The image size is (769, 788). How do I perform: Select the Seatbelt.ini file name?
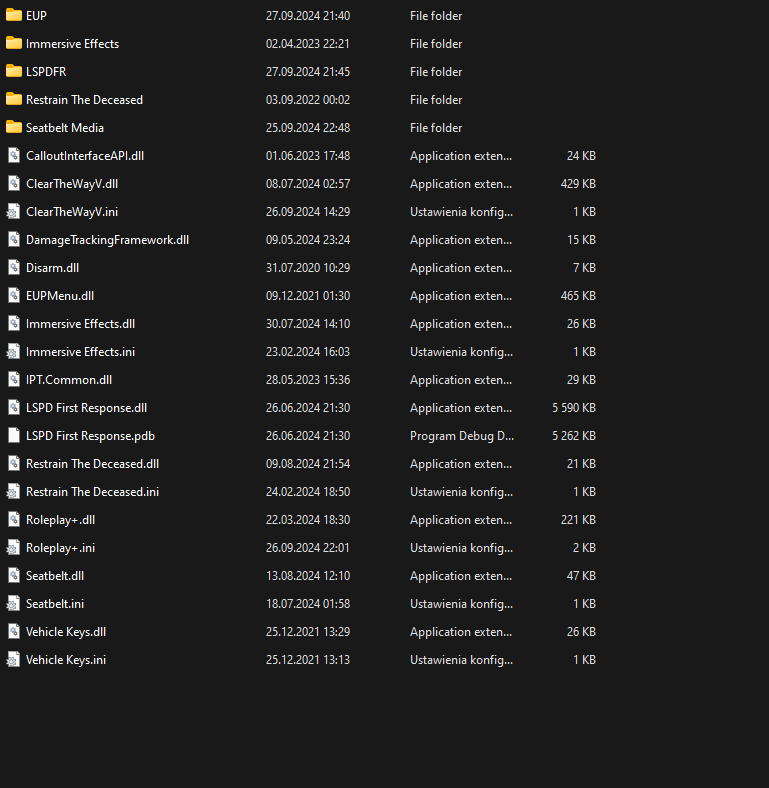coord(55,604)
